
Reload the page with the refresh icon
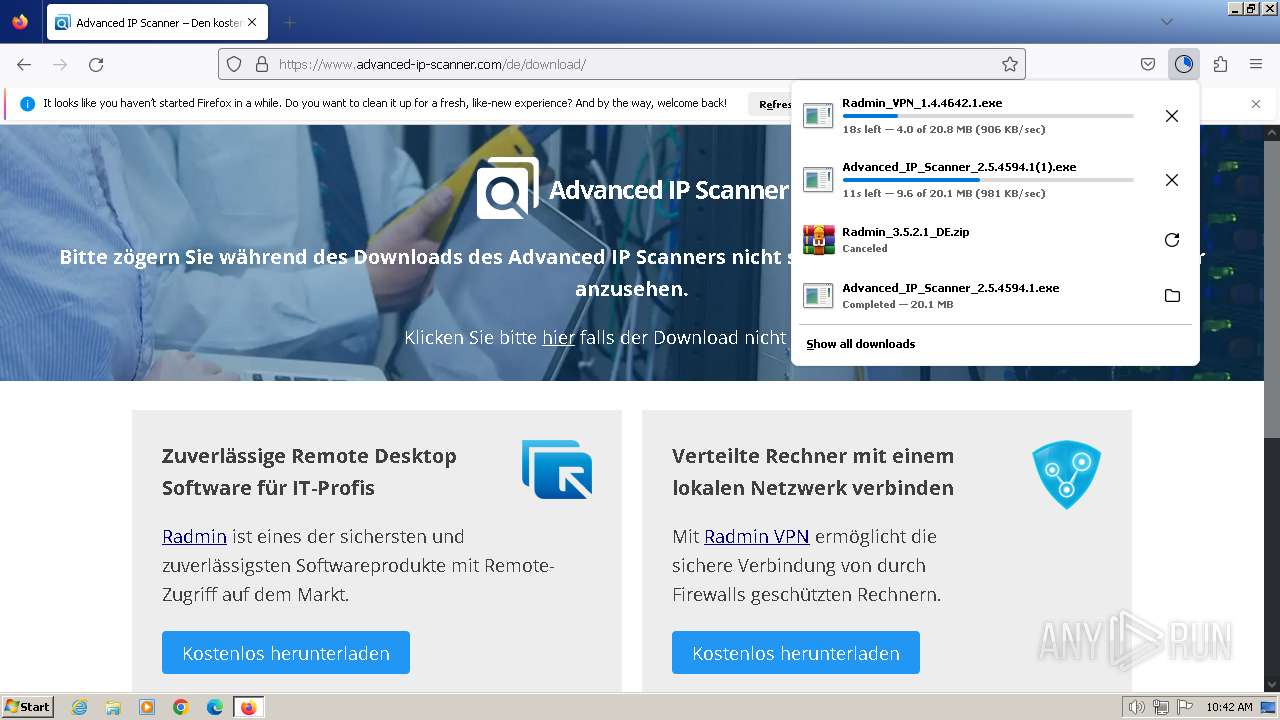(x=96, y=64)
